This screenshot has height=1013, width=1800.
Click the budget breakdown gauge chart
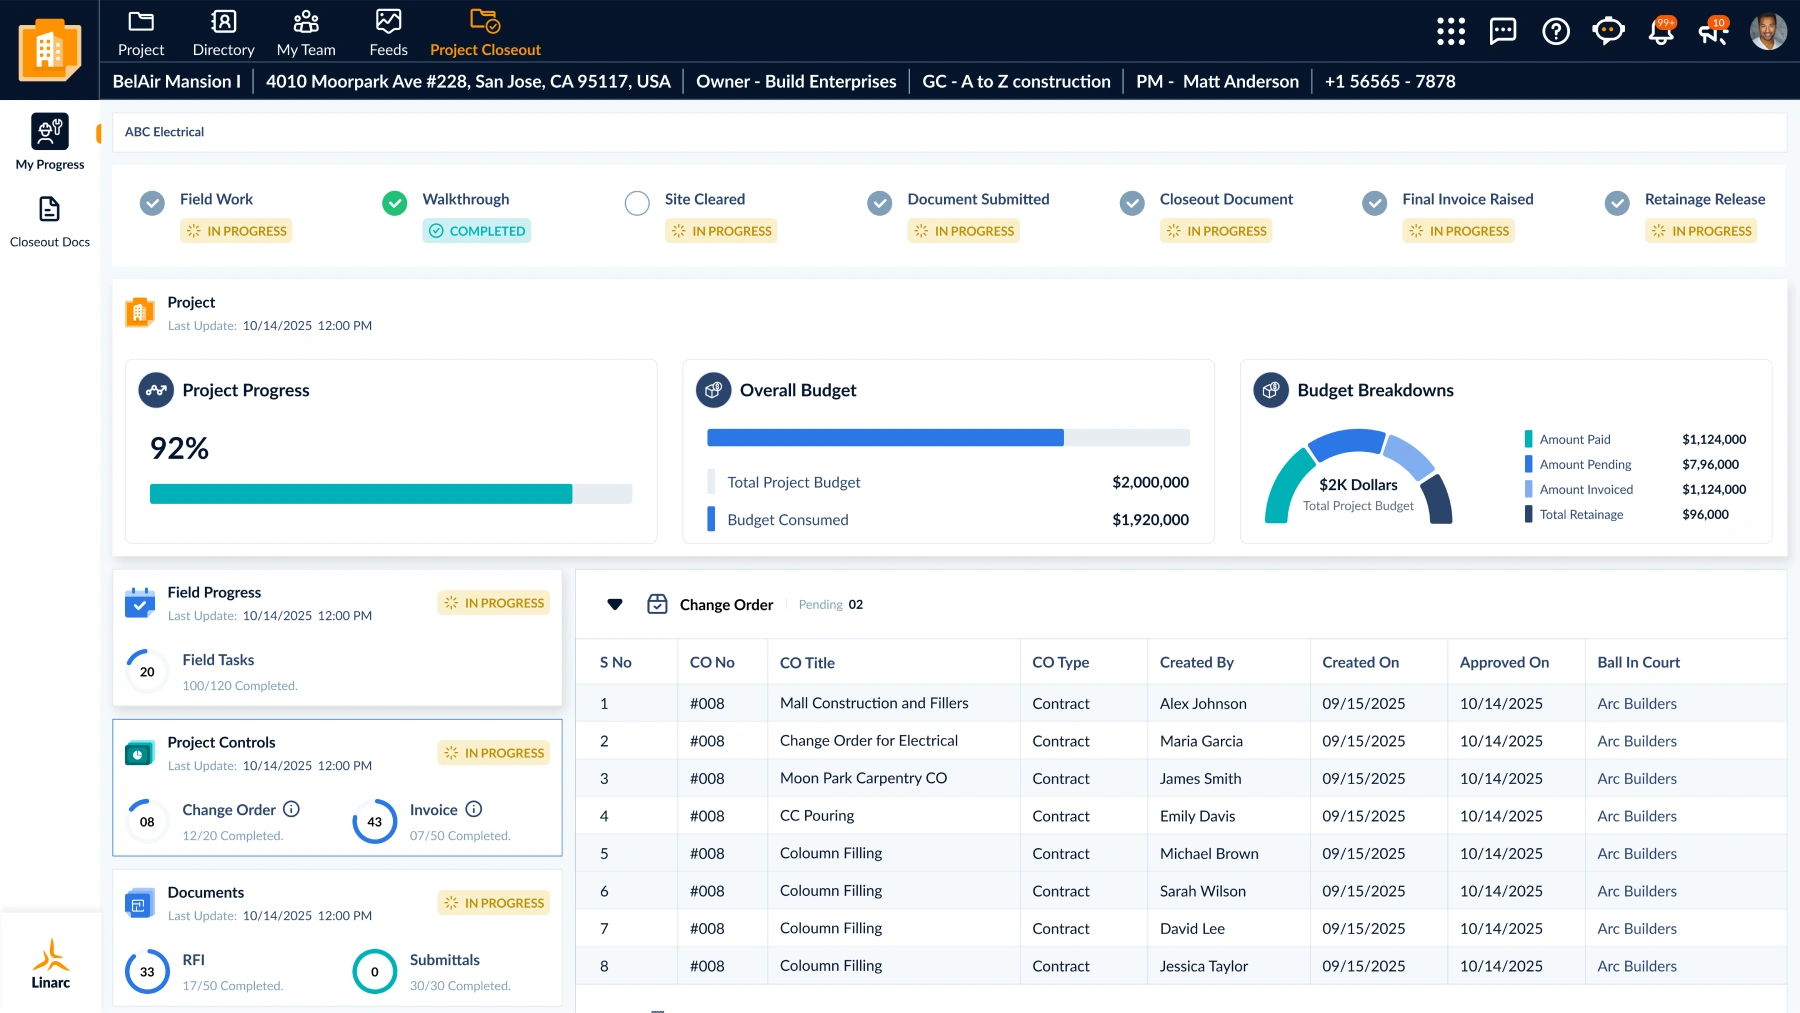[1358, 476]
